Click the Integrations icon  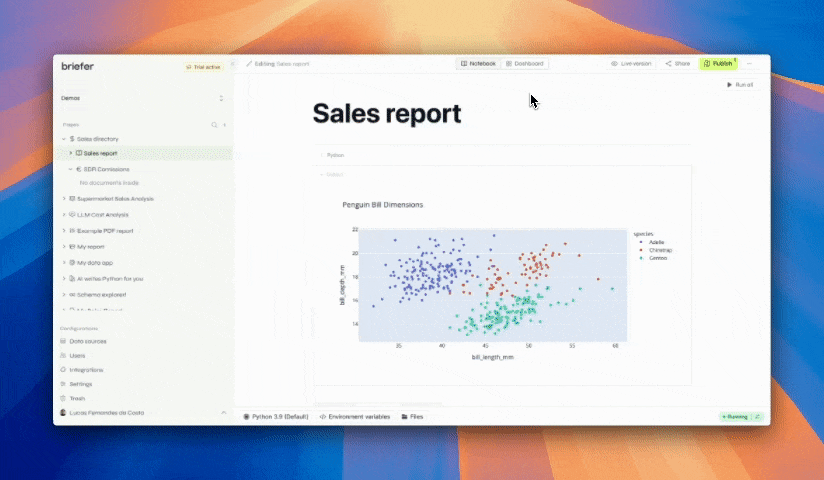pos(63,370)
